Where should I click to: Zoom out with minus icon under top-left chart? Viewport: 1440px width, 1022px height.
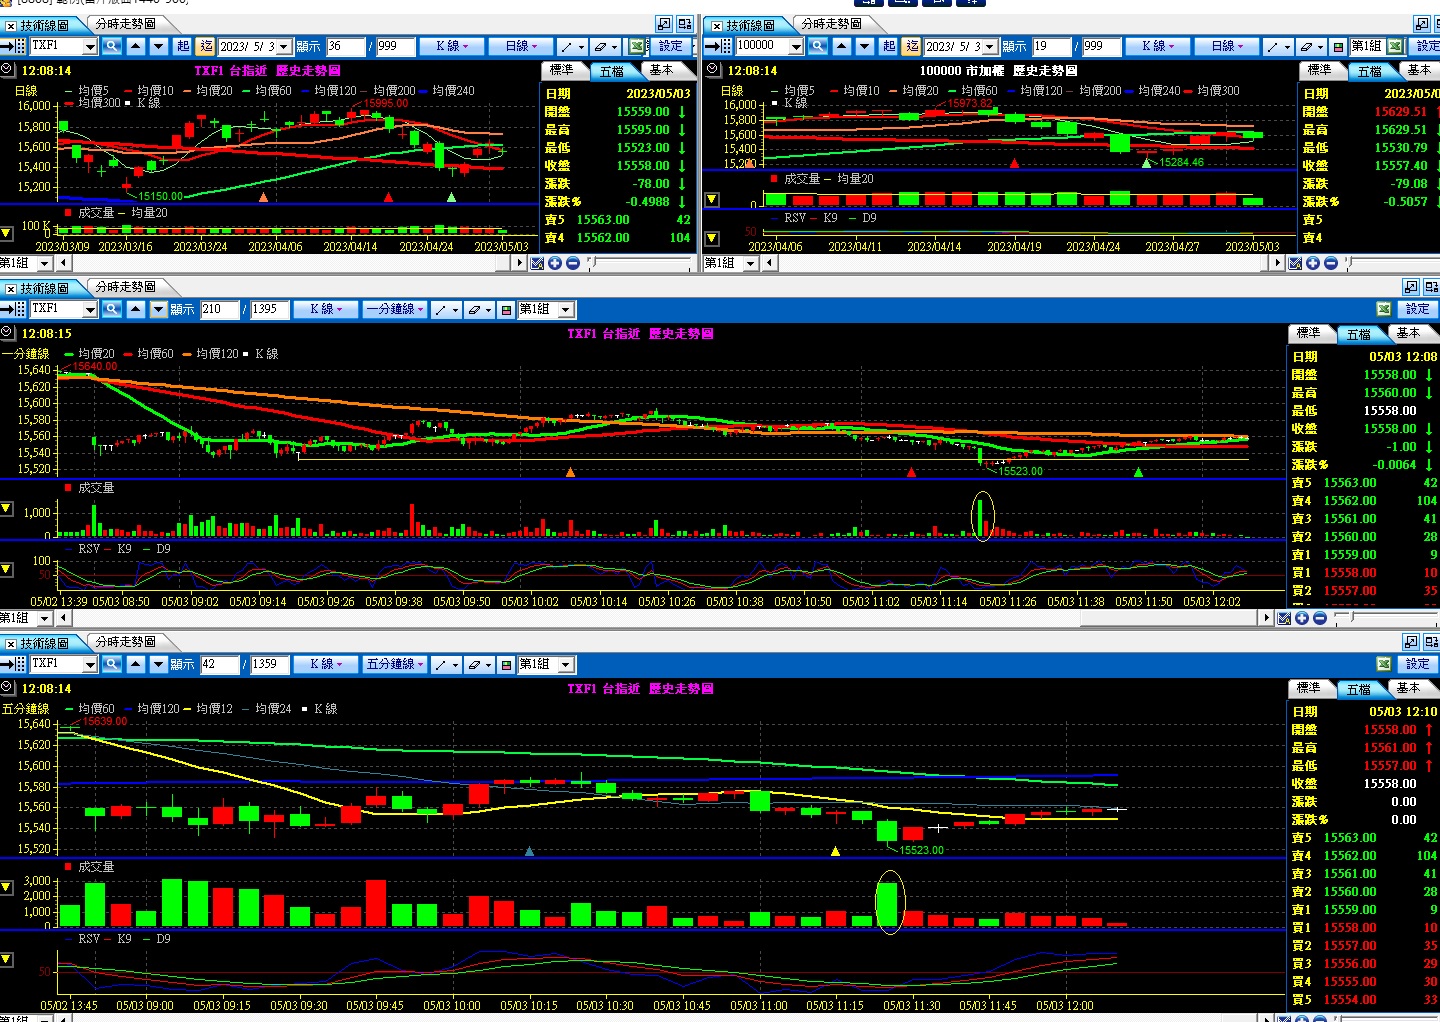573,263
